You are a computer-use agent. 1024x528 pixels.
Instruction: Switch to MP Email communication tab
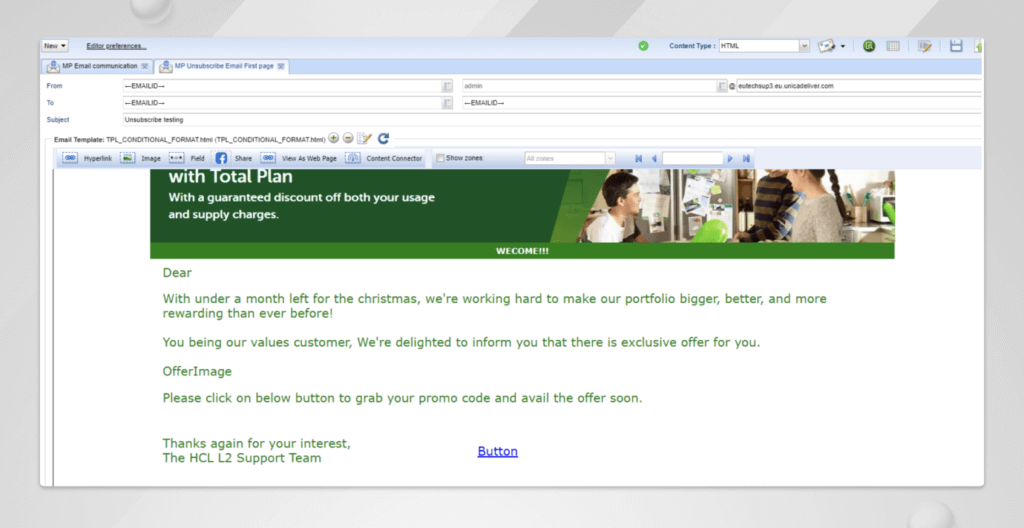(98, 66)
